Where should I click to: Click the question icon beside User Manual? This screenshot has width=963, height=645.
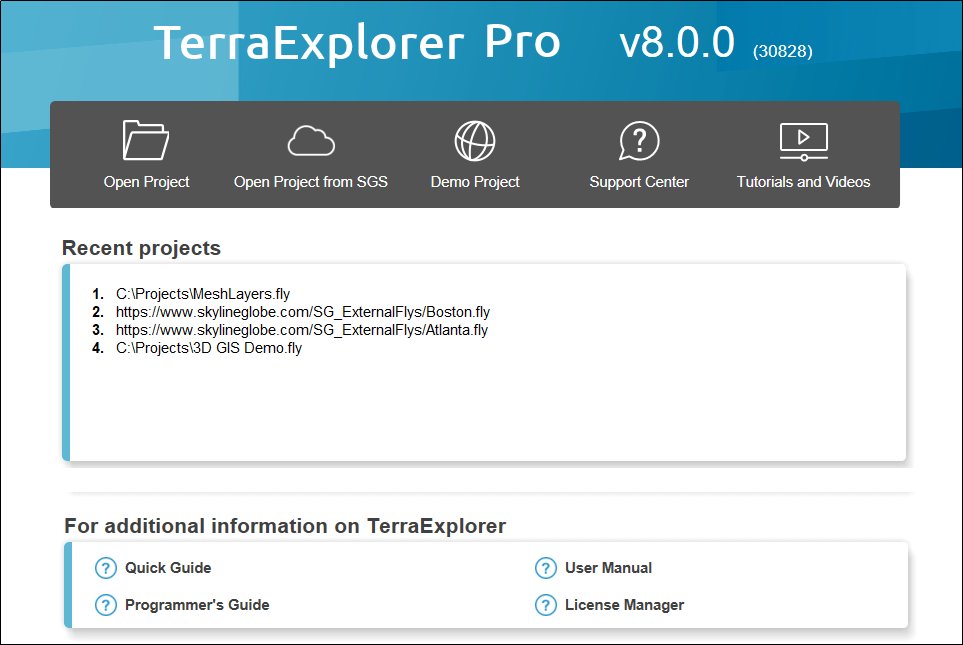545,568
